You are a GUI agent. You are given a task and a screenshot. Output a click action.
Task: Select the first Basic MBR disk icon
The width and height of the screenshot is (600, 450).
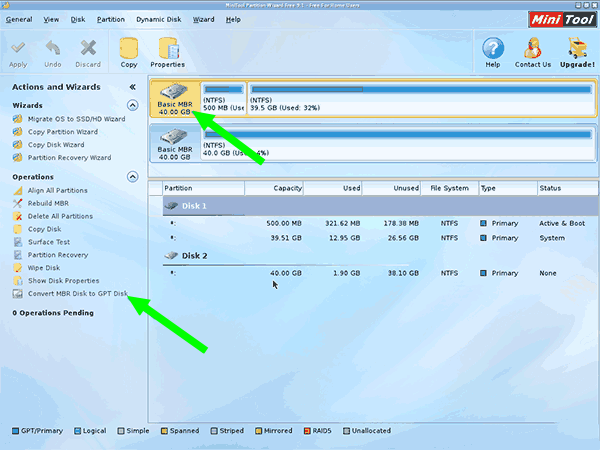pyautogui.click(x=174, y=92)
